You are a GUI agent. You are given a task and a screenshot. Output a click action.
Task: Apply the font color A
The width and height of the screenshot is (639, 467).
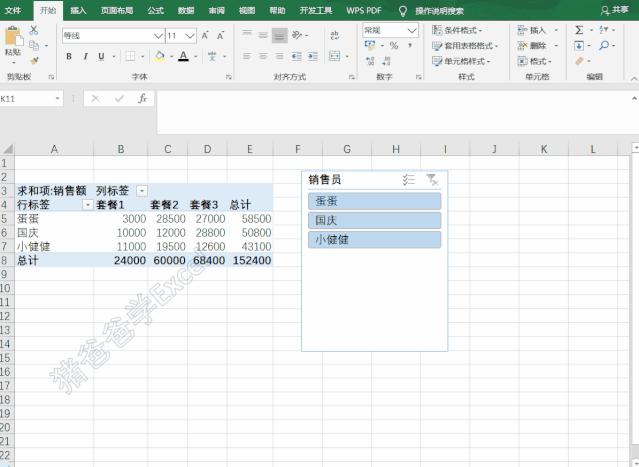point(183,56)
